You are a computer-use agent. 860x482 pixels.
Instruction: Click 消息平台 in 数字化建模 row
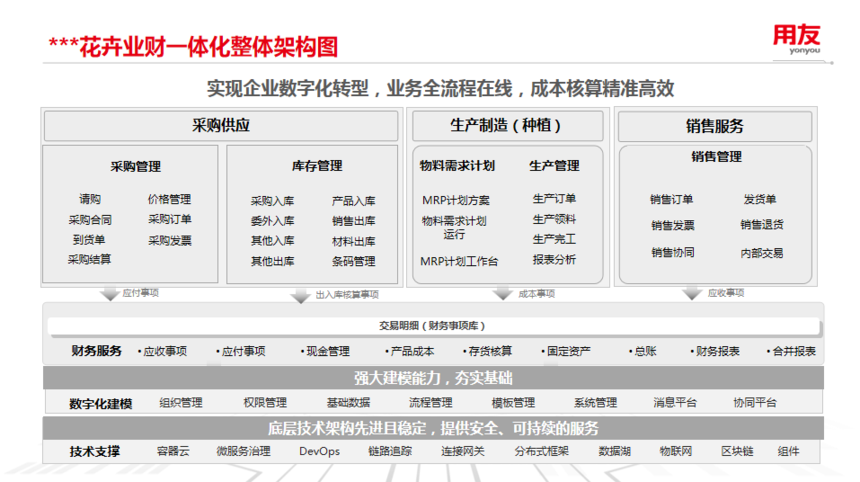click(x=675, y=403)
